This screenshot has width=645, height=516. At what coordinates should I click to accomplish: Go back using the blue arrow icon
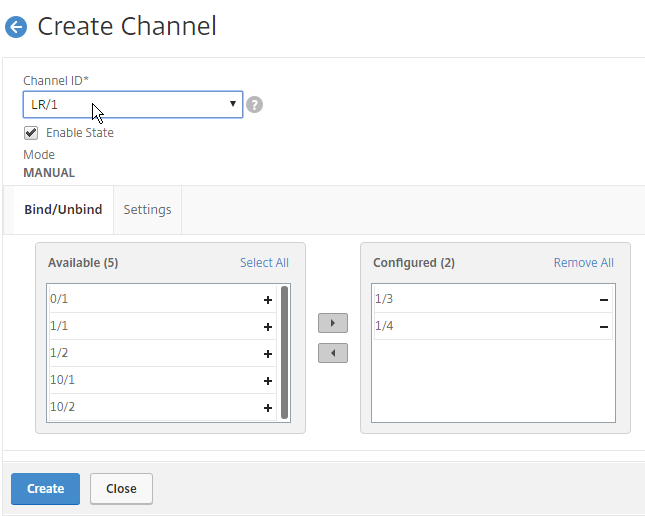[16, 27]
